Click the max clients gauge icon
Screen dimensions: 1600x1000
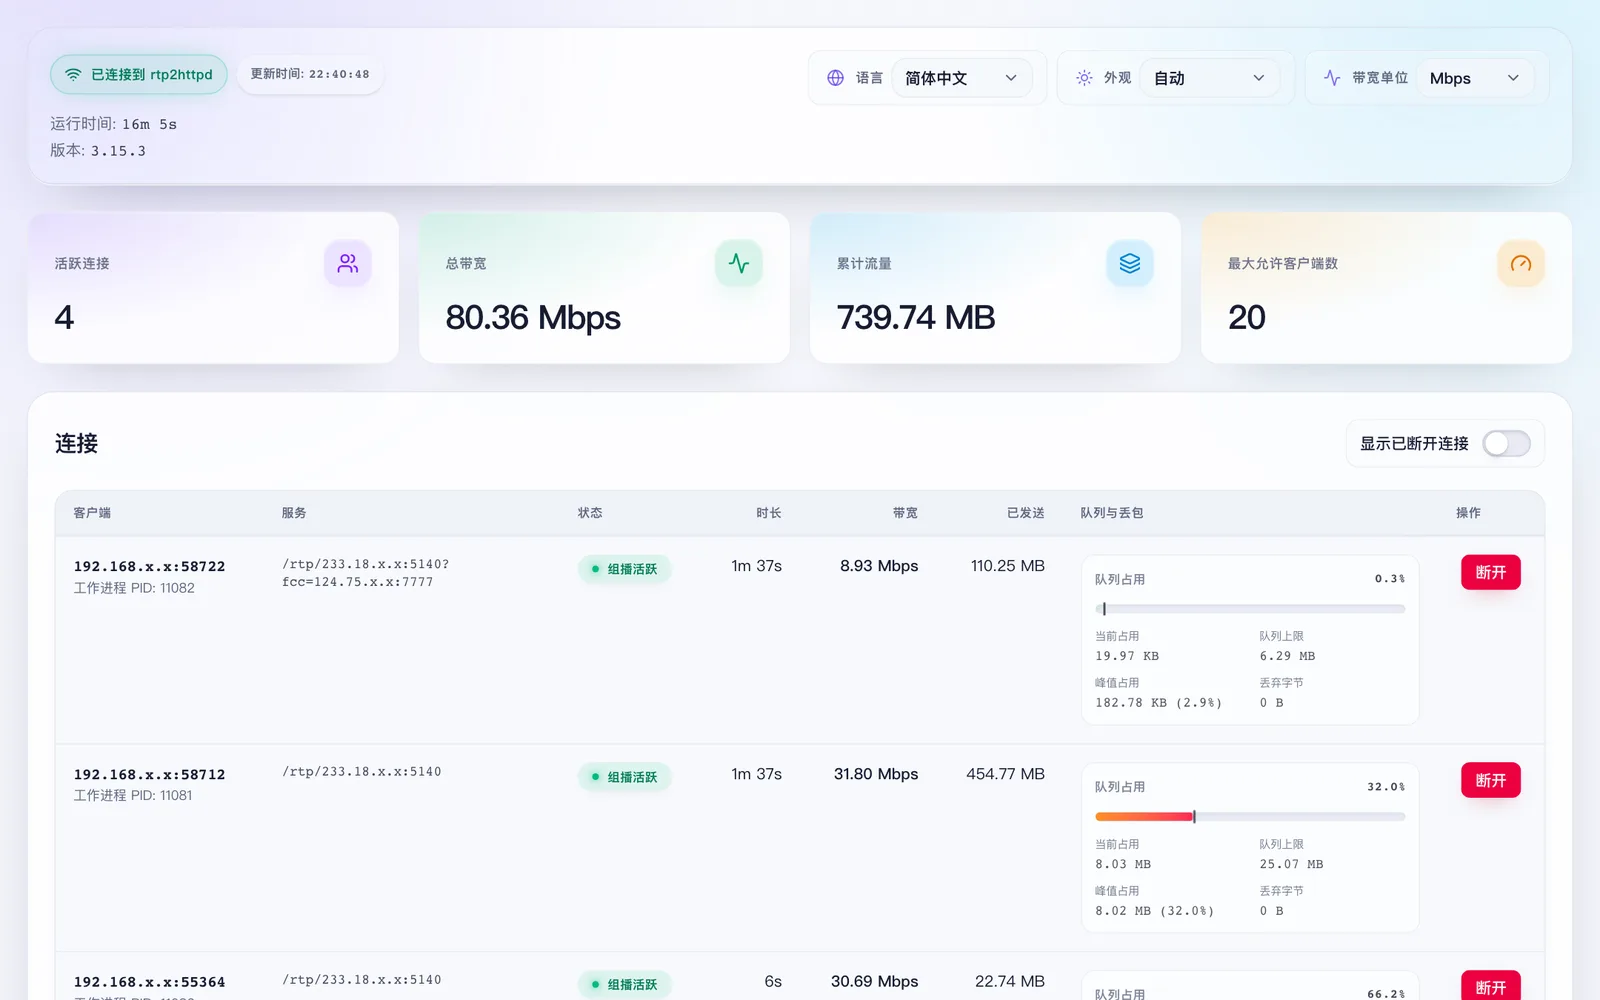[1521, 263]
